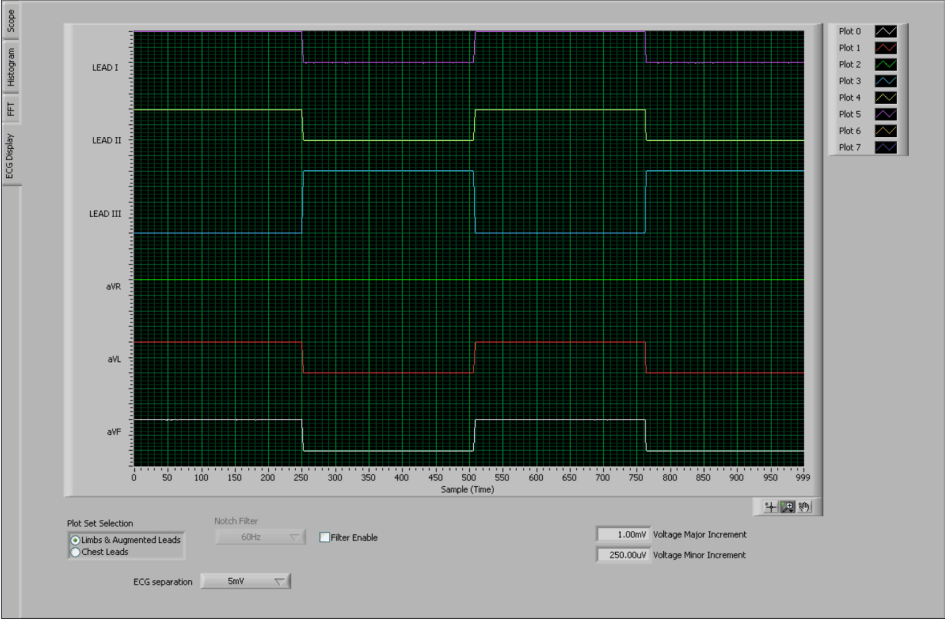
Task: Click the Plot 4 legend icon
Action: click(885, 97)
